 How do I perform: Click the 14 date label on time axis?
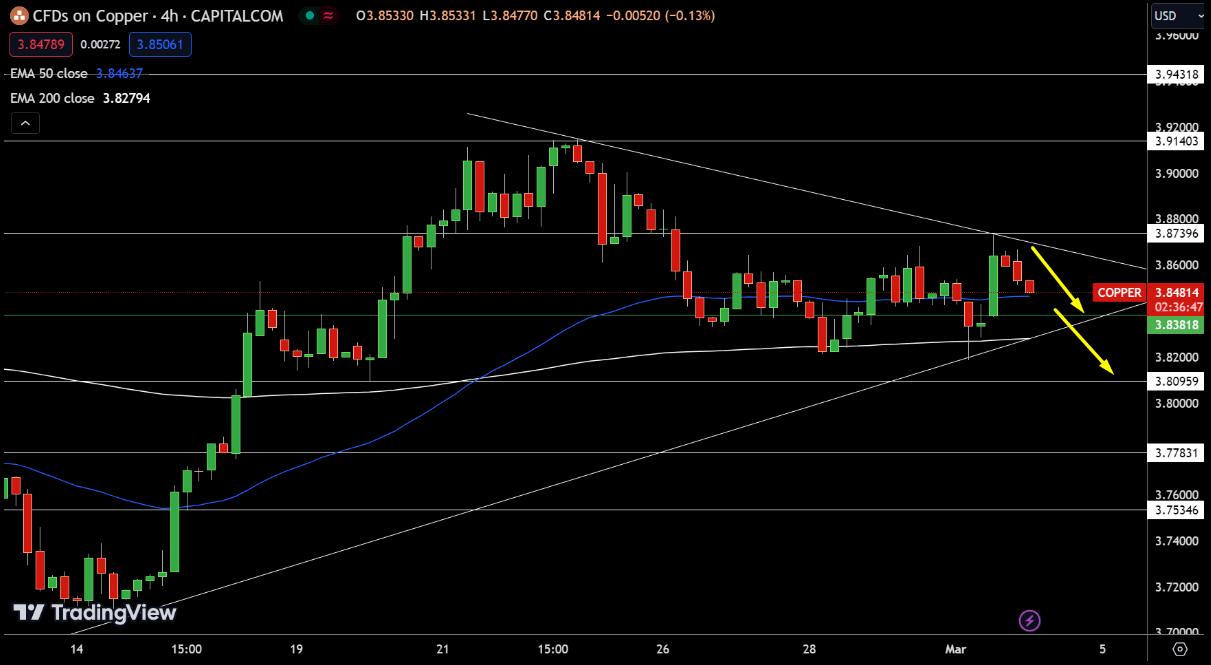76,649
